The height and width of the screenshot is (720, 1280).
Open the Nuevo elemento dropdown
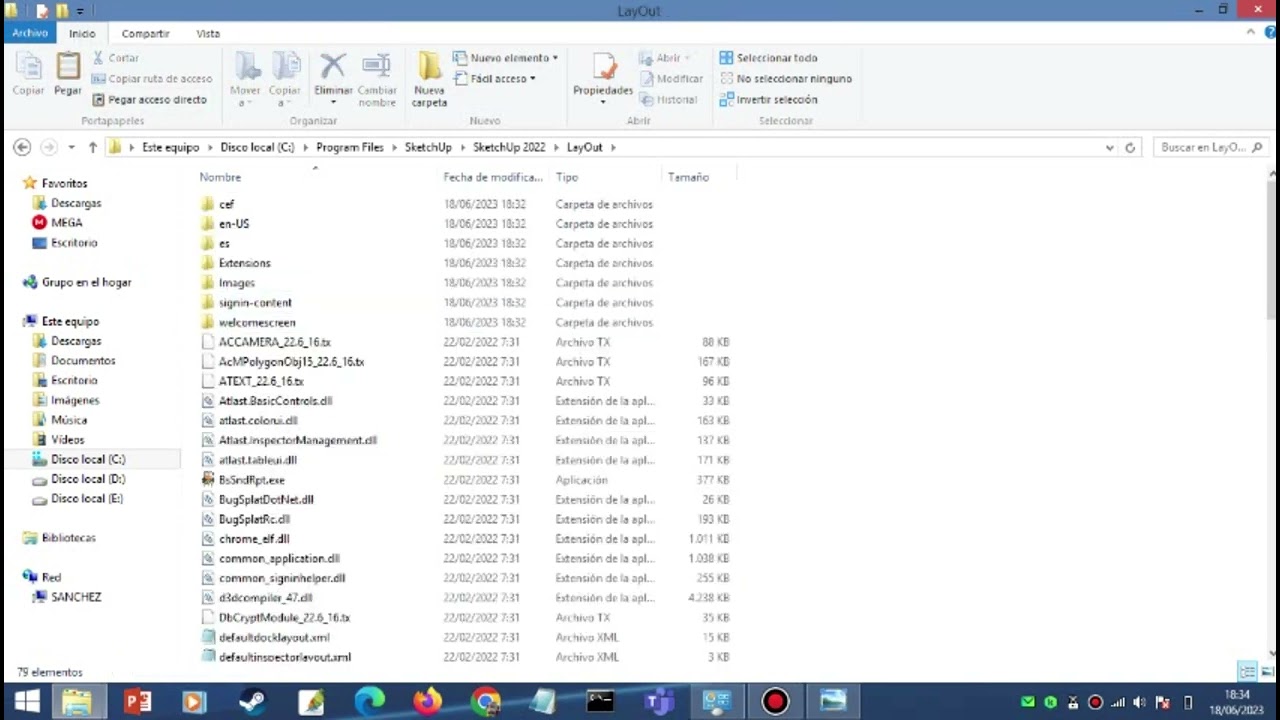[505, 58]
